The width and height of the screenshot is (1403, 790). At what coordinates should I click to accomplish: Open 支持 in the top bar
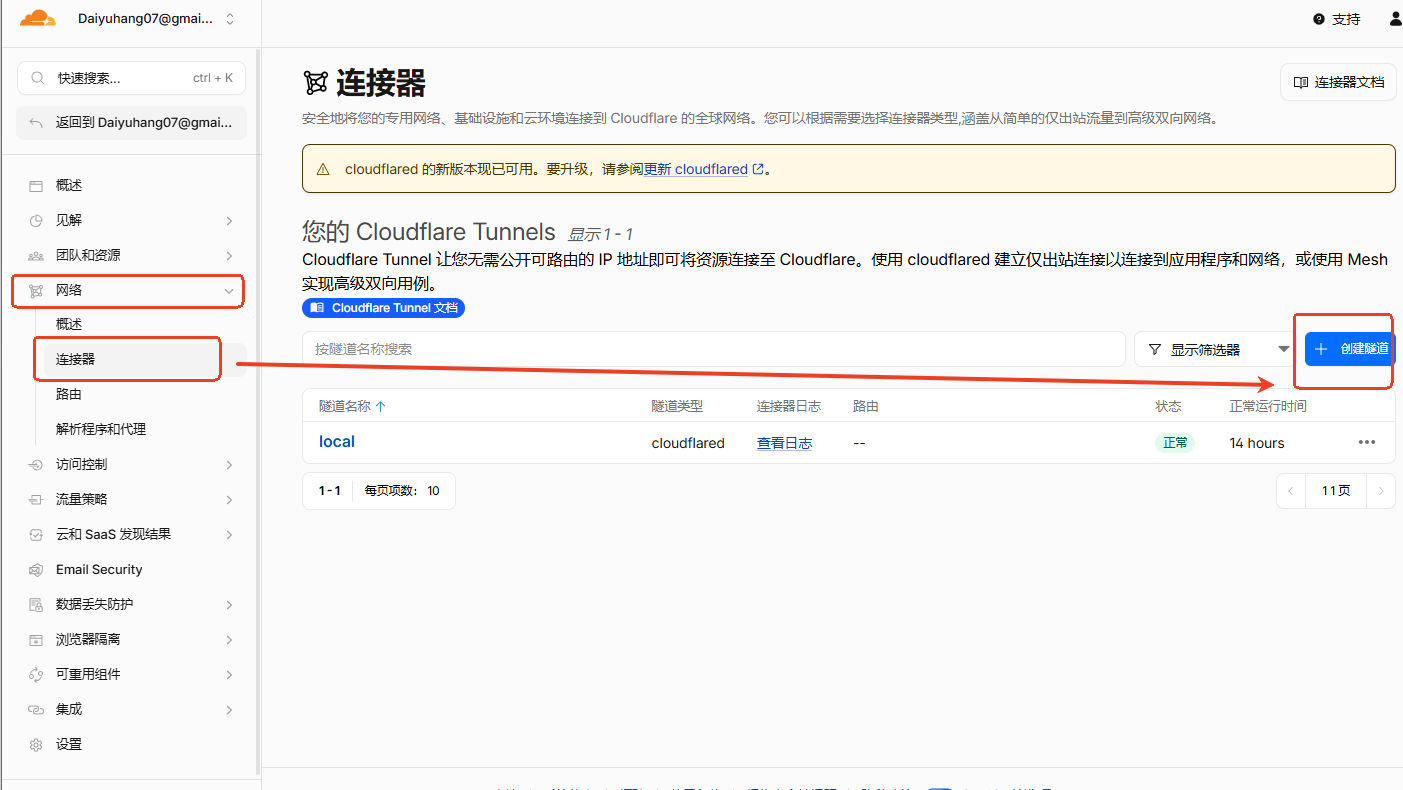[x=1337, y=19]
